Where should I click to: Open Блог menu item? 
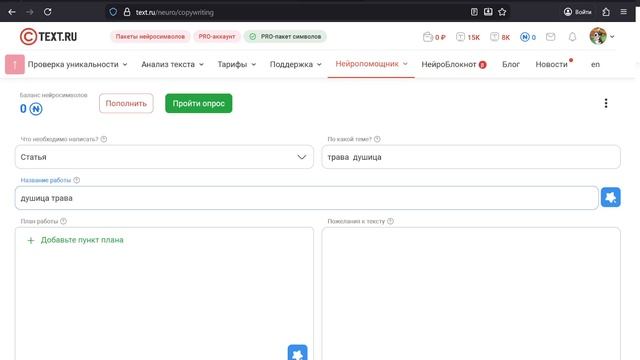511,64
